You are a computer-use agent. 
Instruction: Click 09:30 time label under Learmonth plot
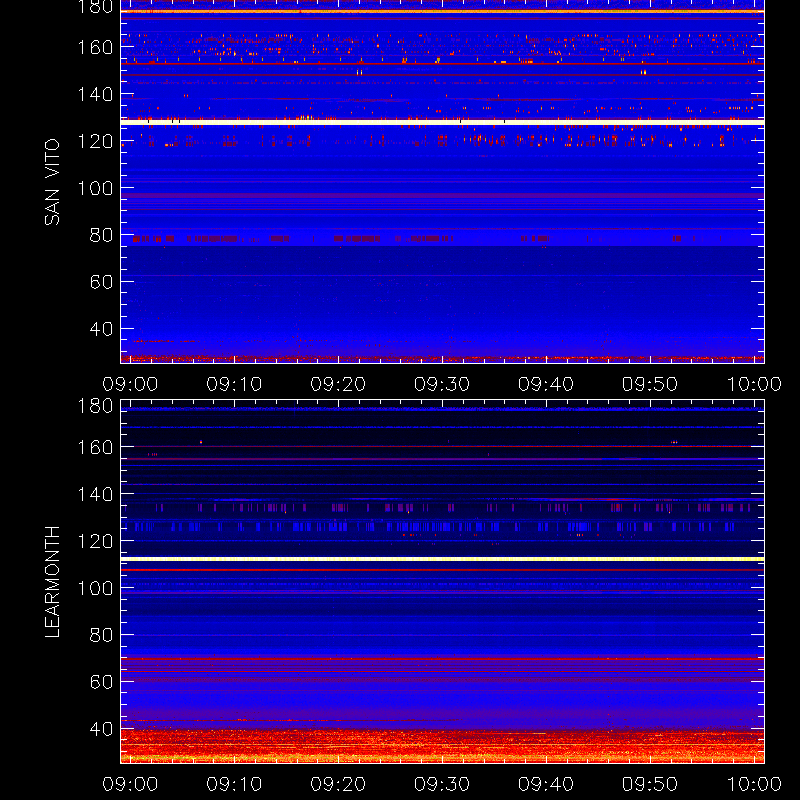point(442,784)
